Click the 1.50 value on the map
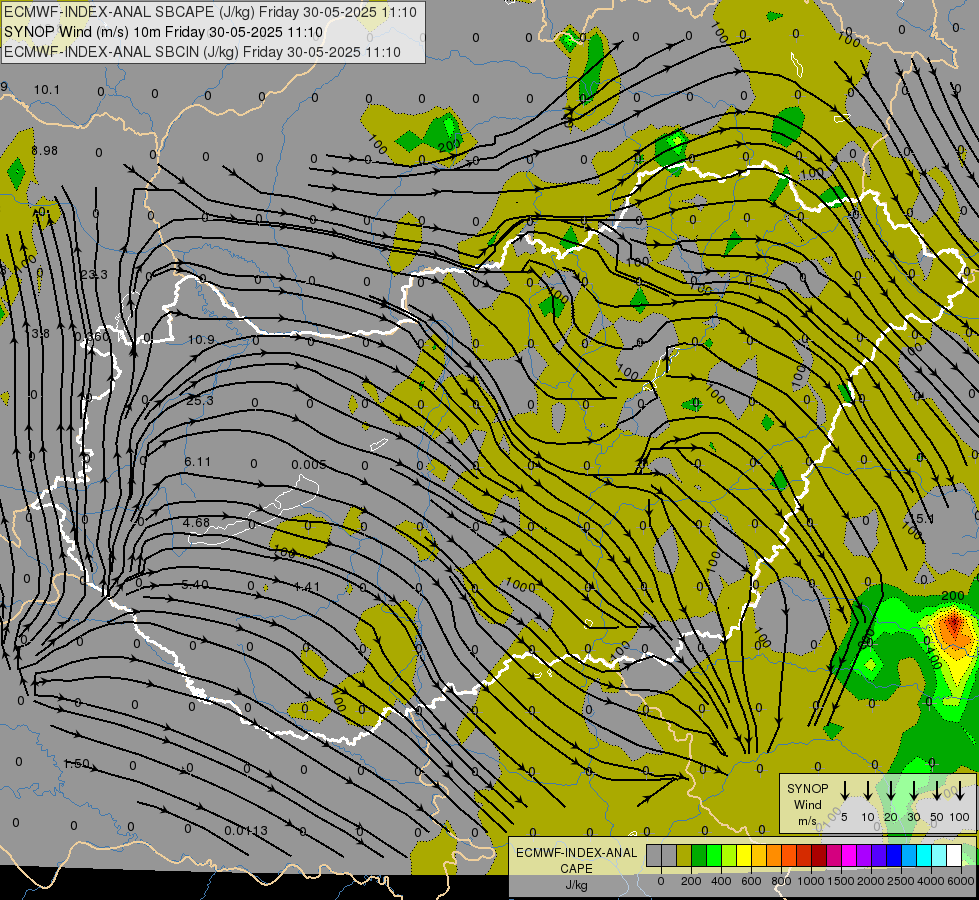 point(76,764)
